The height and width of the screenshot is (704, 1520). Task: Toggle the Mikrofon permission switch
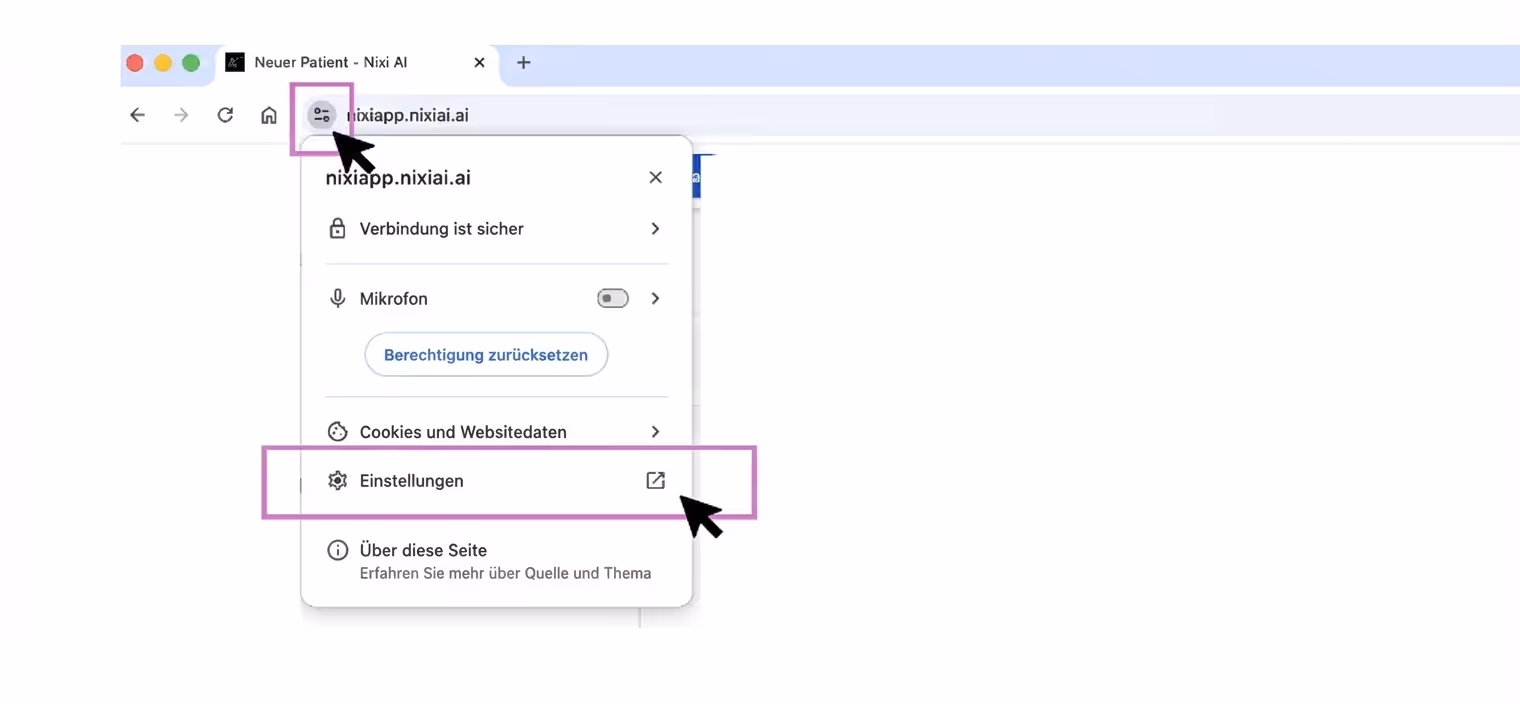611,298
